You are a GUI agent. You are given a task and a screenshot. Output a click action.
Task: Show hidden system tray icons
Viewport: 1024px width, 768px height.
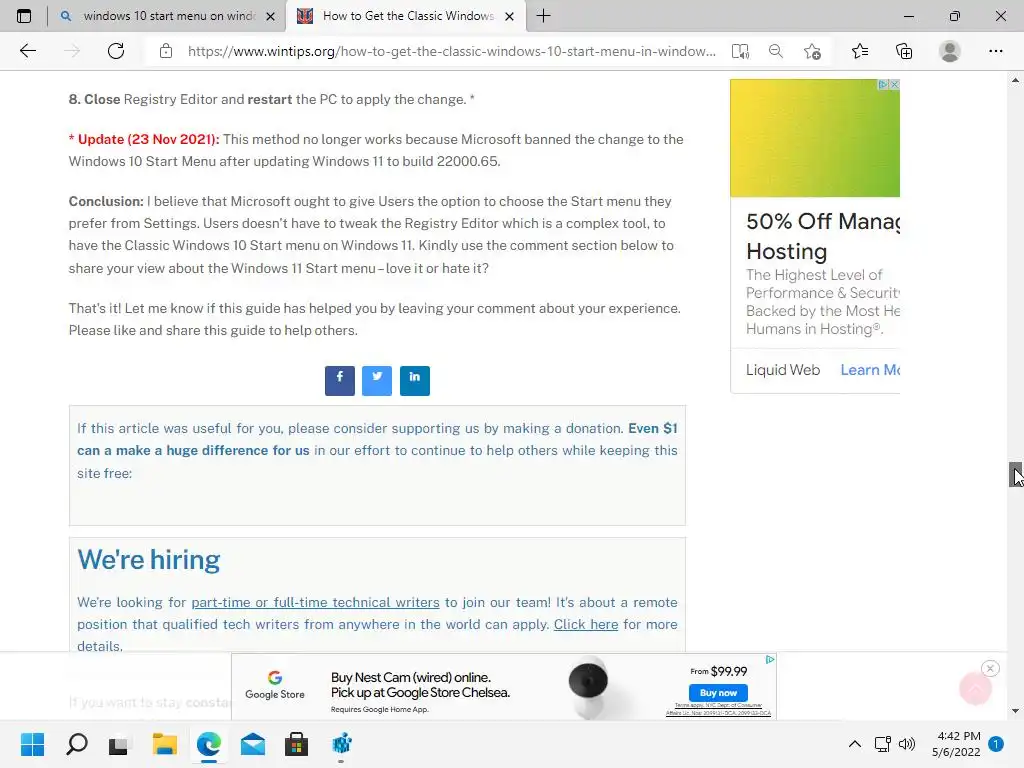[854, 744]
